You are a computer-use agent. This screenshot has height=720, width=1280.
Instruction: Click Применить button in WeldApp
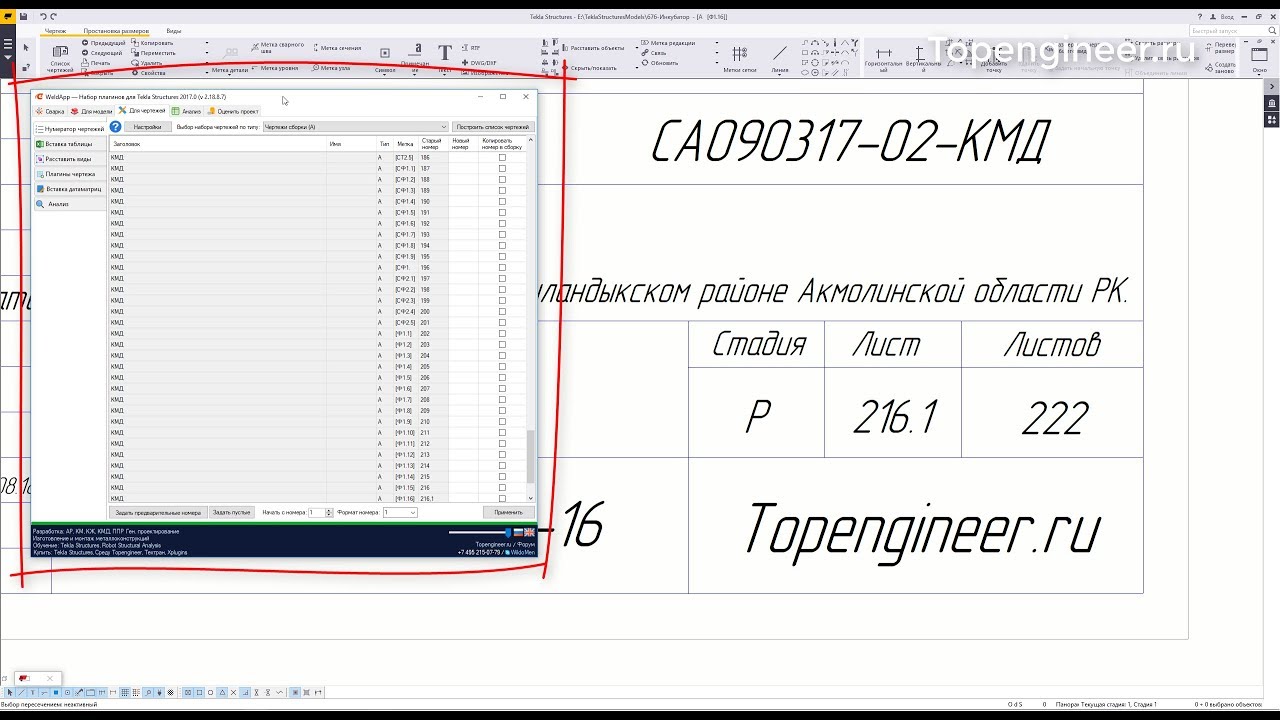[508, 512]
